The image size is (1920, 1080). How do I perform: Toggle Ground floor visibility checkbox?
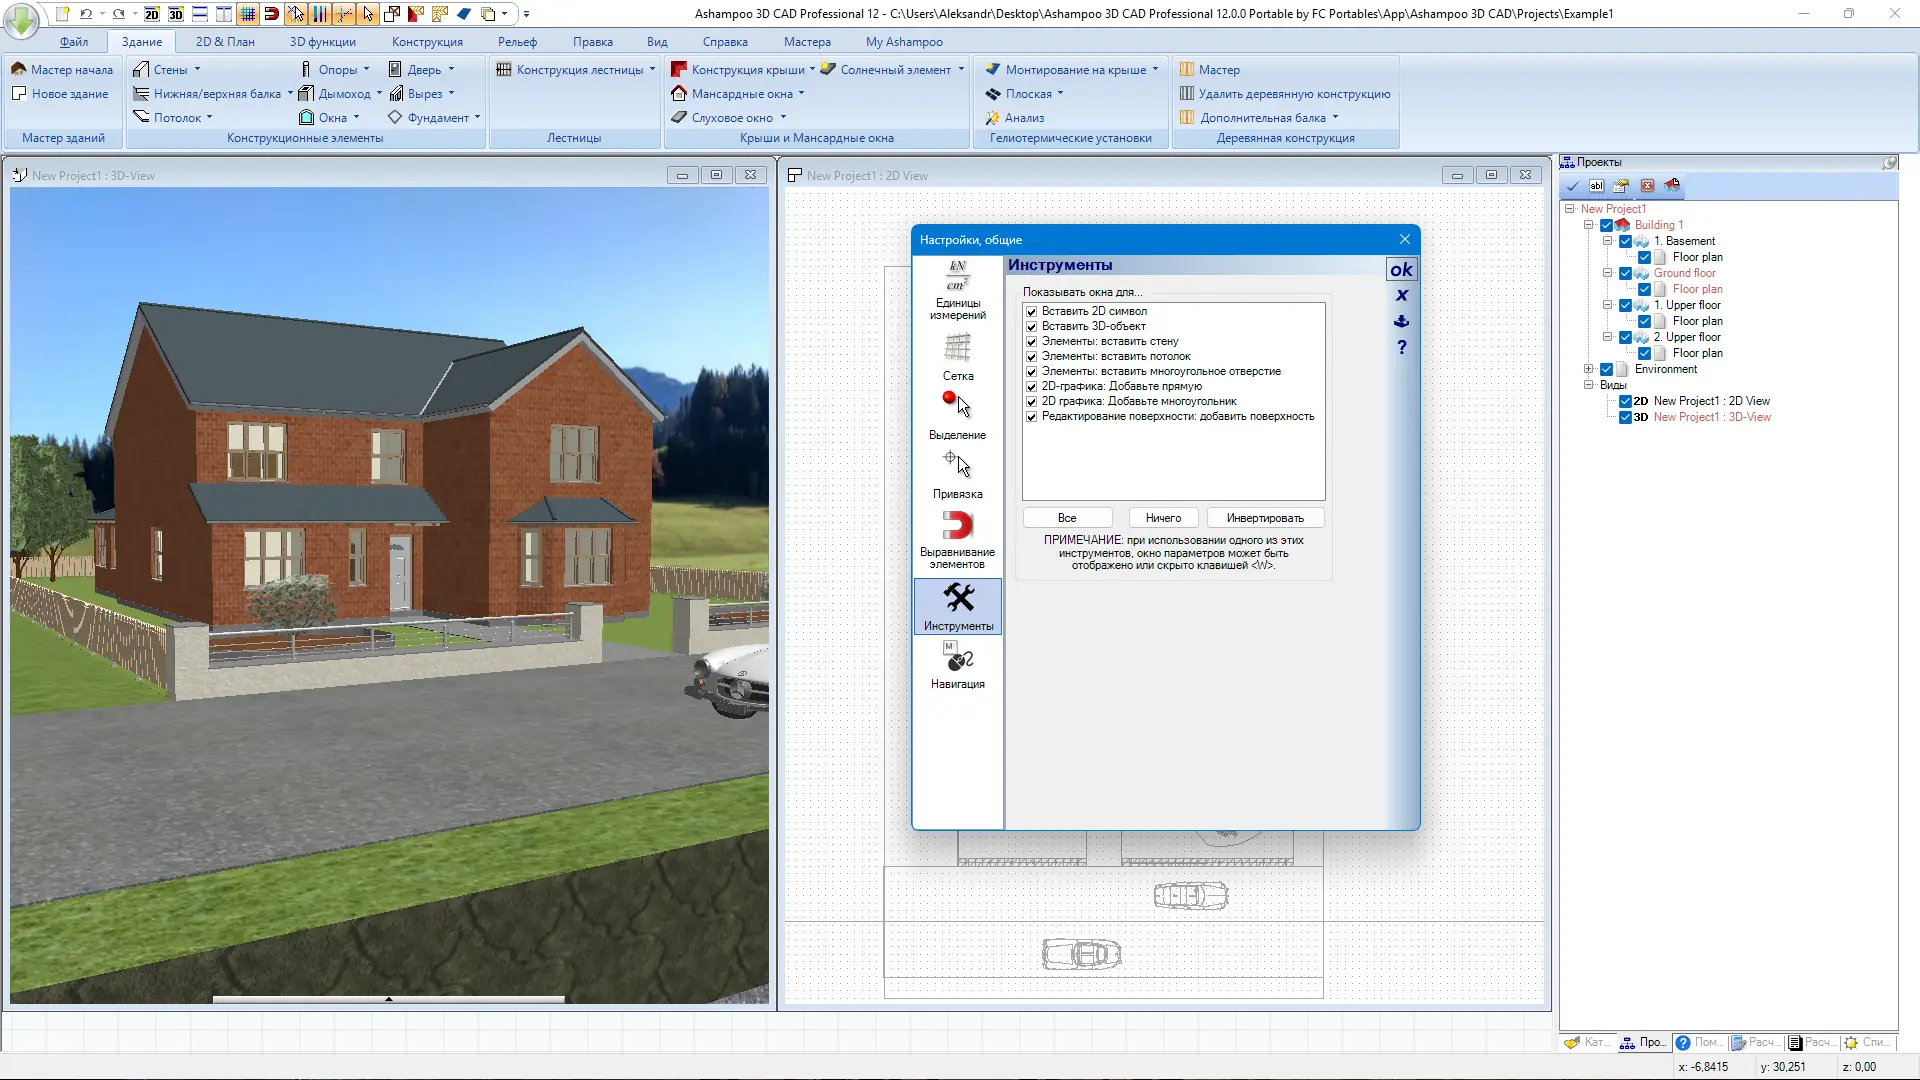[1625, 273]
